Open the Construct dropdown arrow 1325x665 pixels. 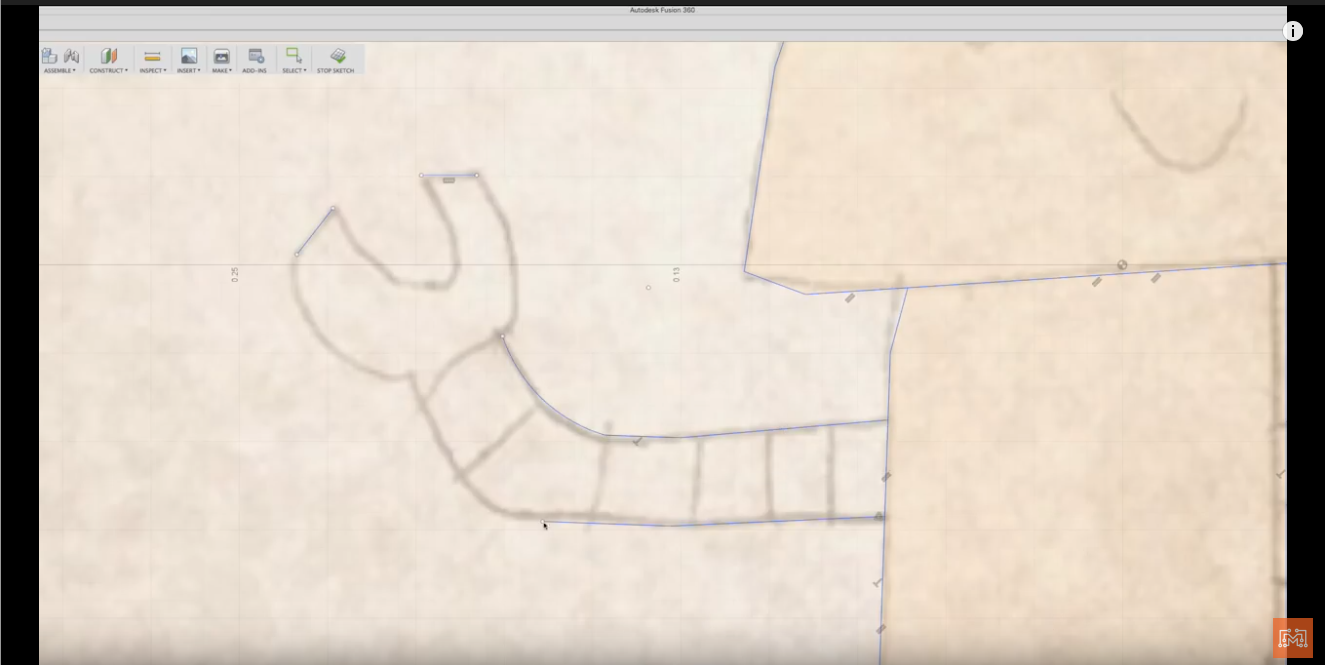(126, 70)
